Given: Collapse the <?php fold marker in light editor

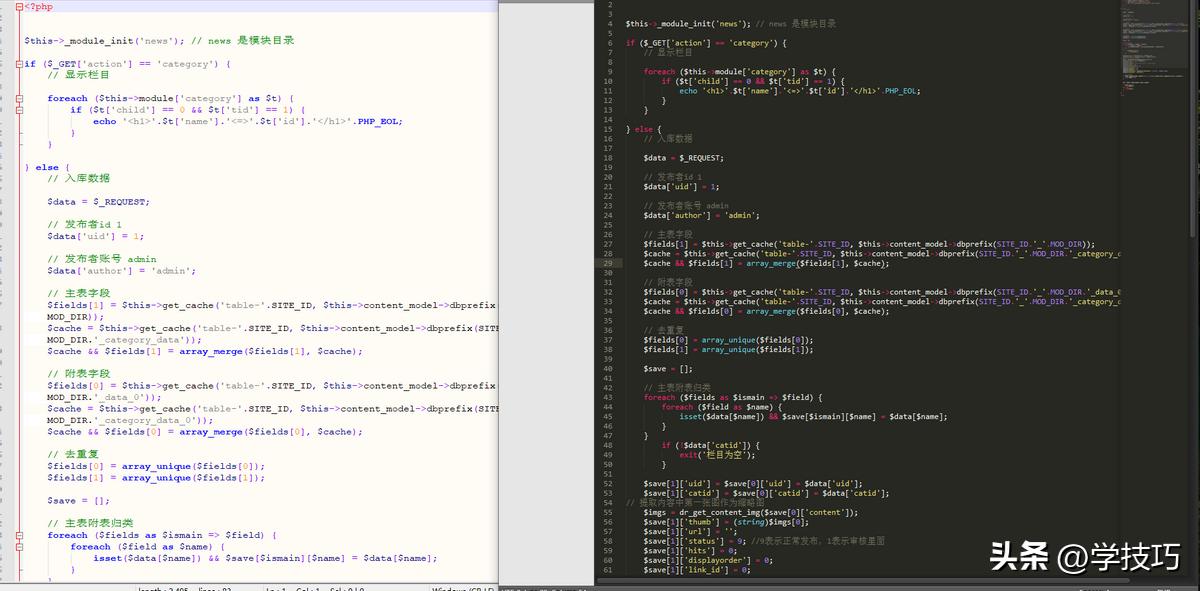Looking at the screenshot, I should tap(19, 6).
